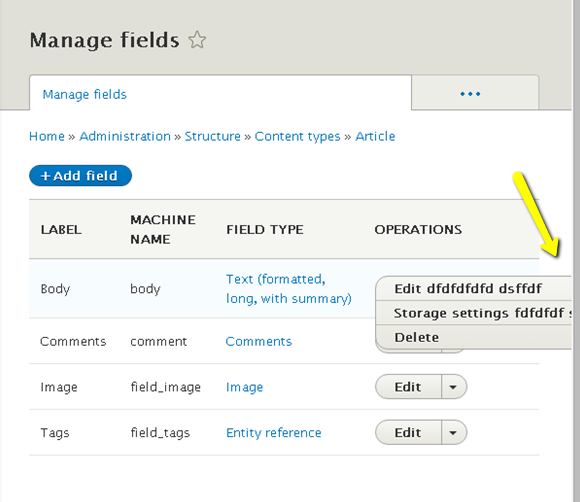Screen dimensions: 580x502
Task: Expand dropdown arrow in Tags row
Action: [454, 432]
